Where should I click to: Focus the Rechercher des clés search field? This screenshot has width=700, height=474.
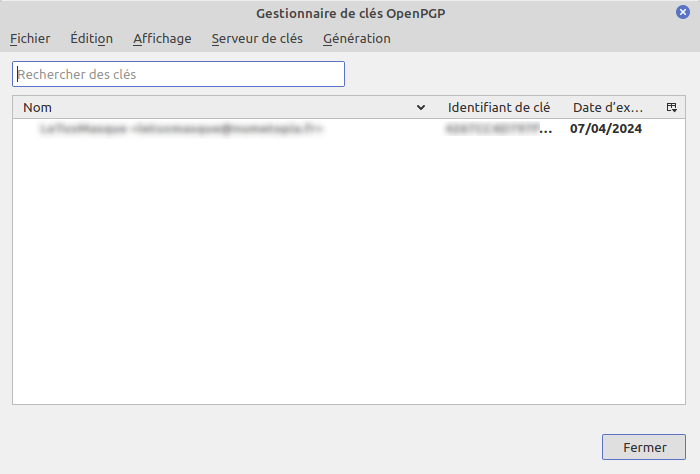pos(179,74)
